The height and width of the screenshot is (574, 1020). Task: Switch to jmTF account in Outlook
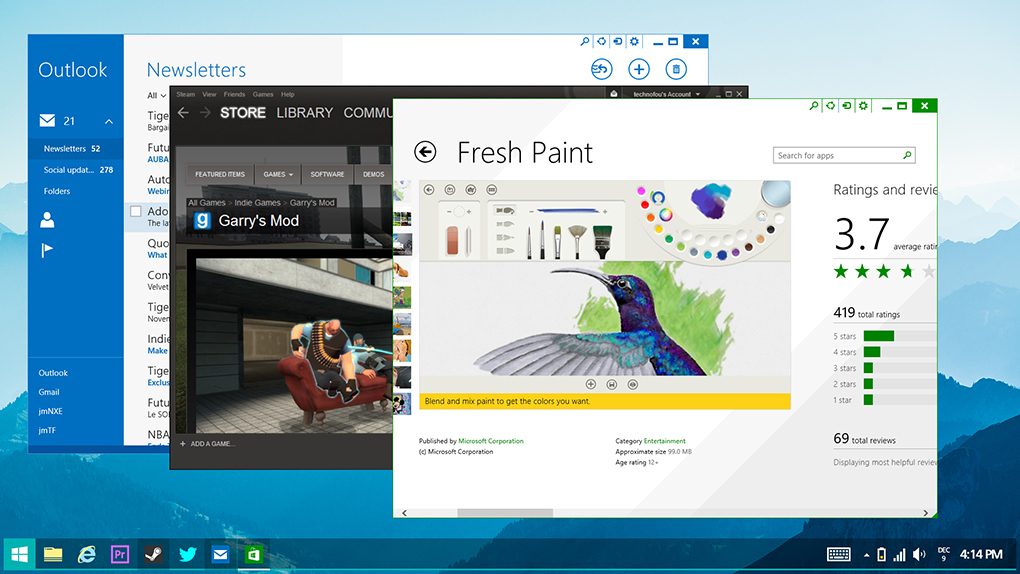[x=47, y=430]
